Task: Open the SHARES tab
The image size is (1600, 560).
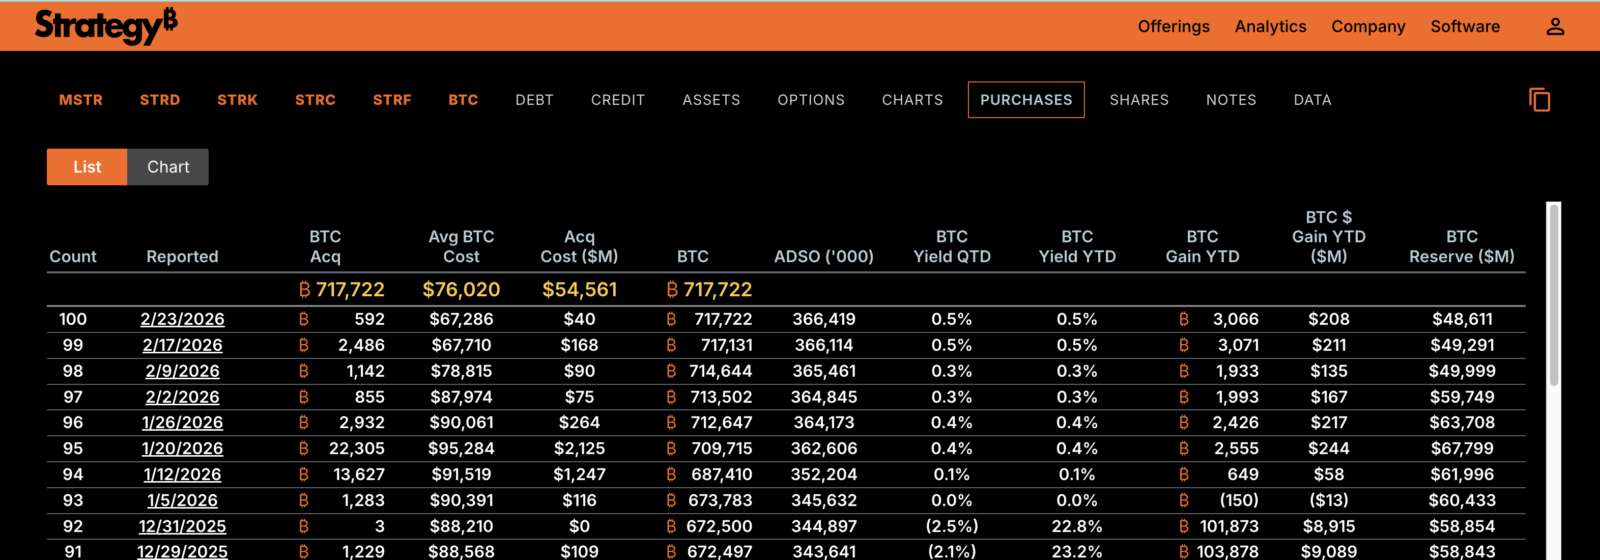Action: (1139, 100)
